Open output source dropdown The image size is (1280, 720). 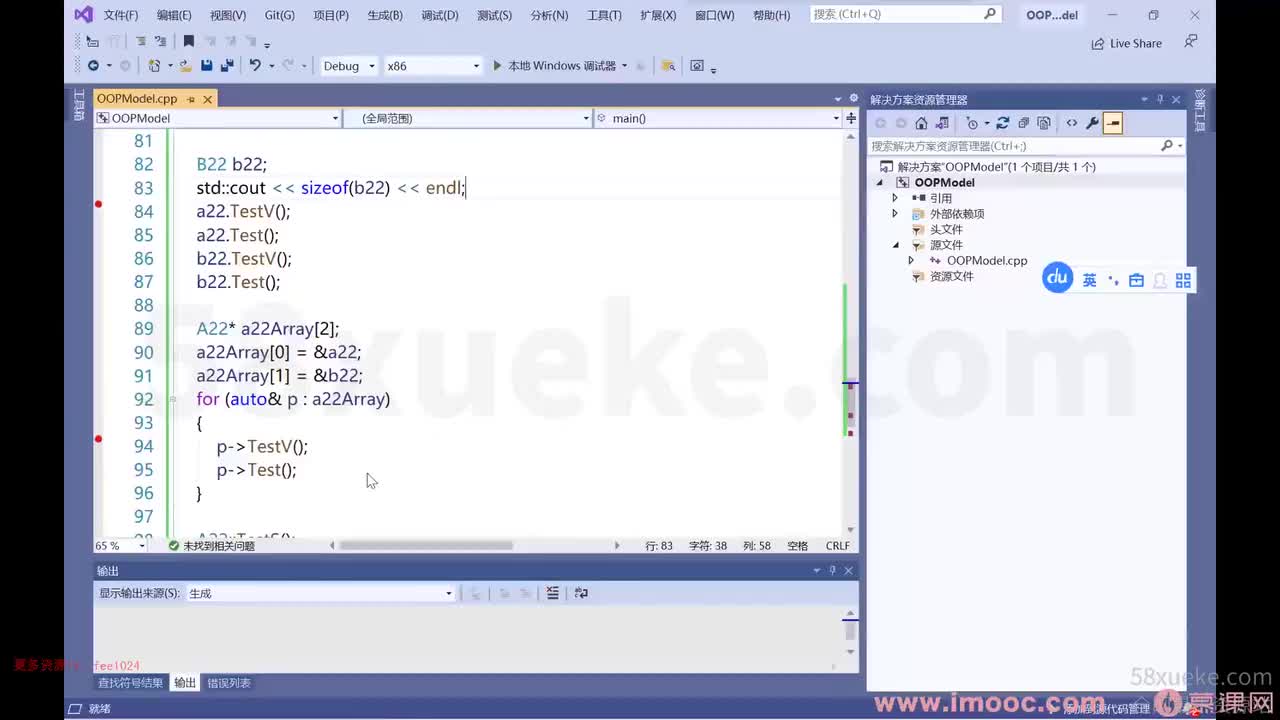click(x=320, y=593)
